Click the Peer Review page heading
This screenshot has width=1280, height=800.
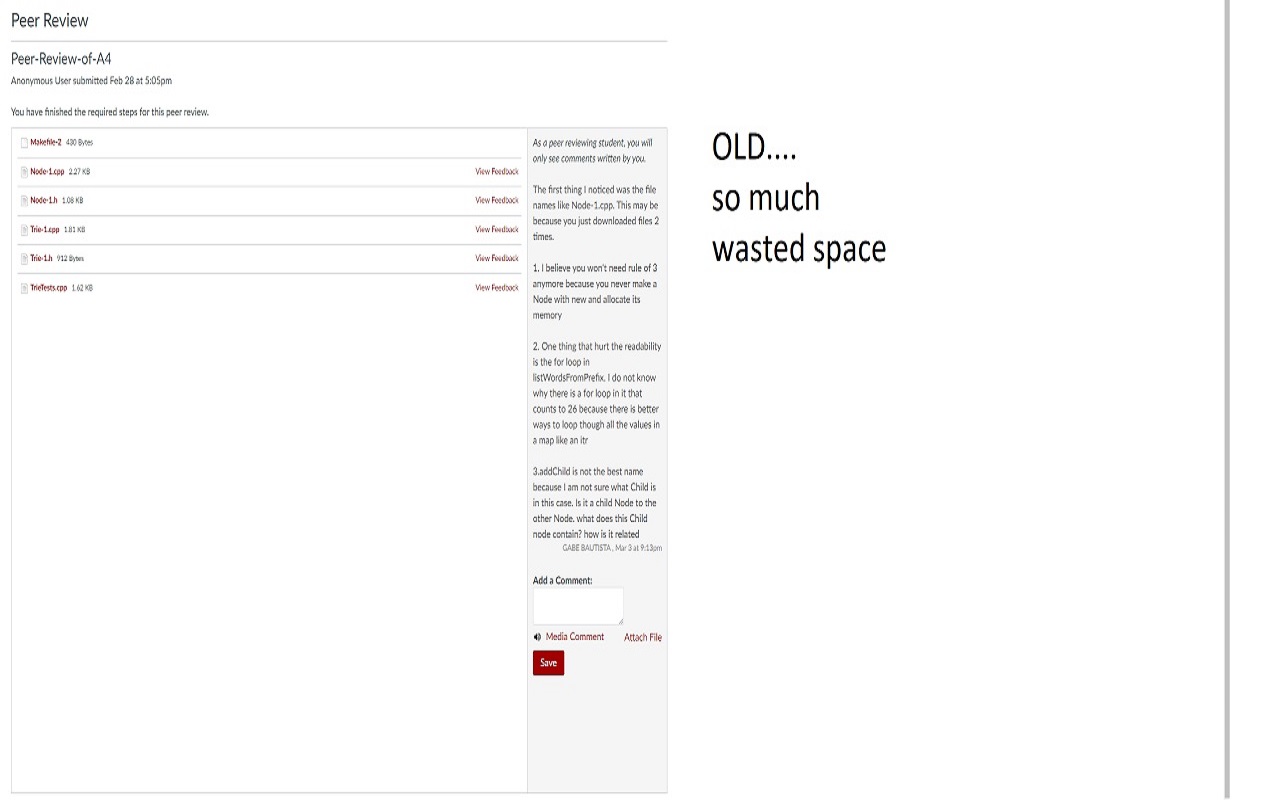(x=50, y=20)
